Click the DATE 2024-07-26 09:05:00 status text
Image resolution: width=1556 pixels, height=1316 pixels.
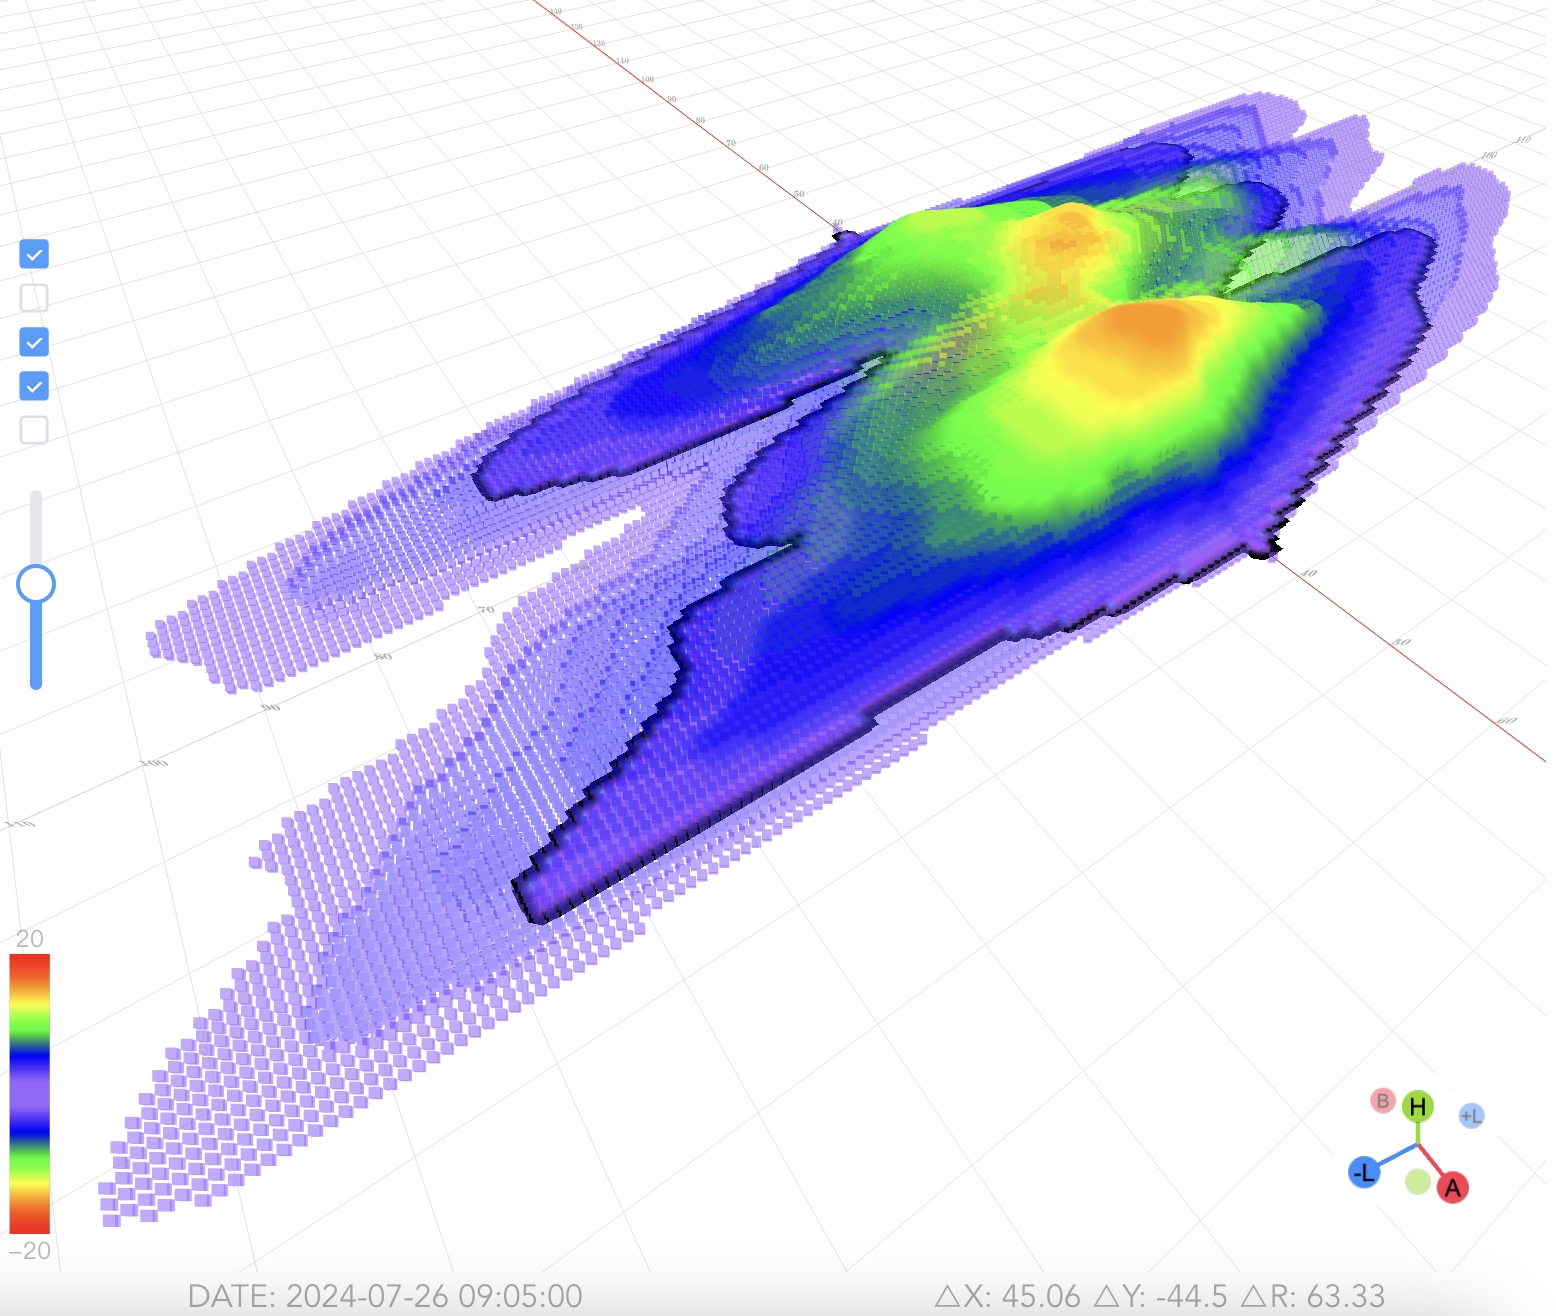click(385, 1296)
